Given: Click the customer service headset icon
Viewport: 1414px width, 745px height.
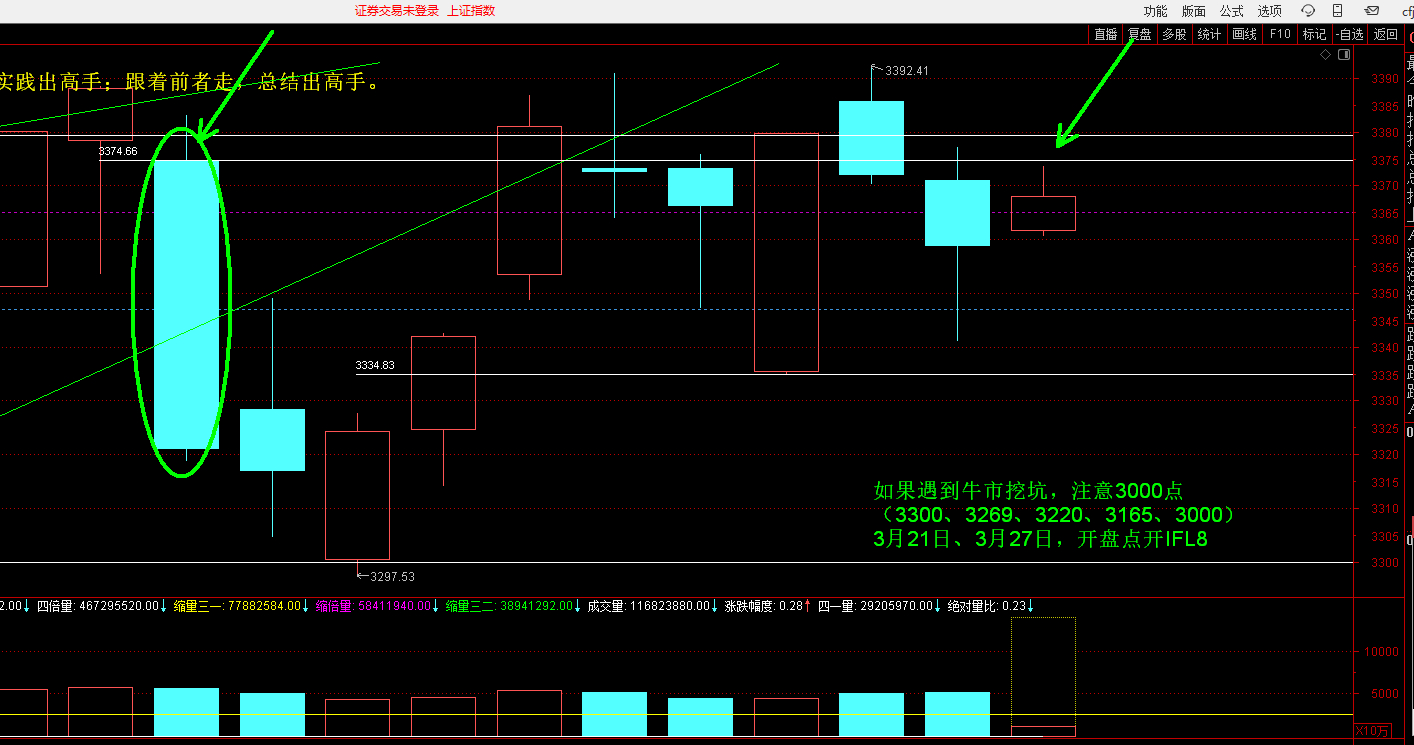Looking at the screenshot, I should (x=1307, y=11).
